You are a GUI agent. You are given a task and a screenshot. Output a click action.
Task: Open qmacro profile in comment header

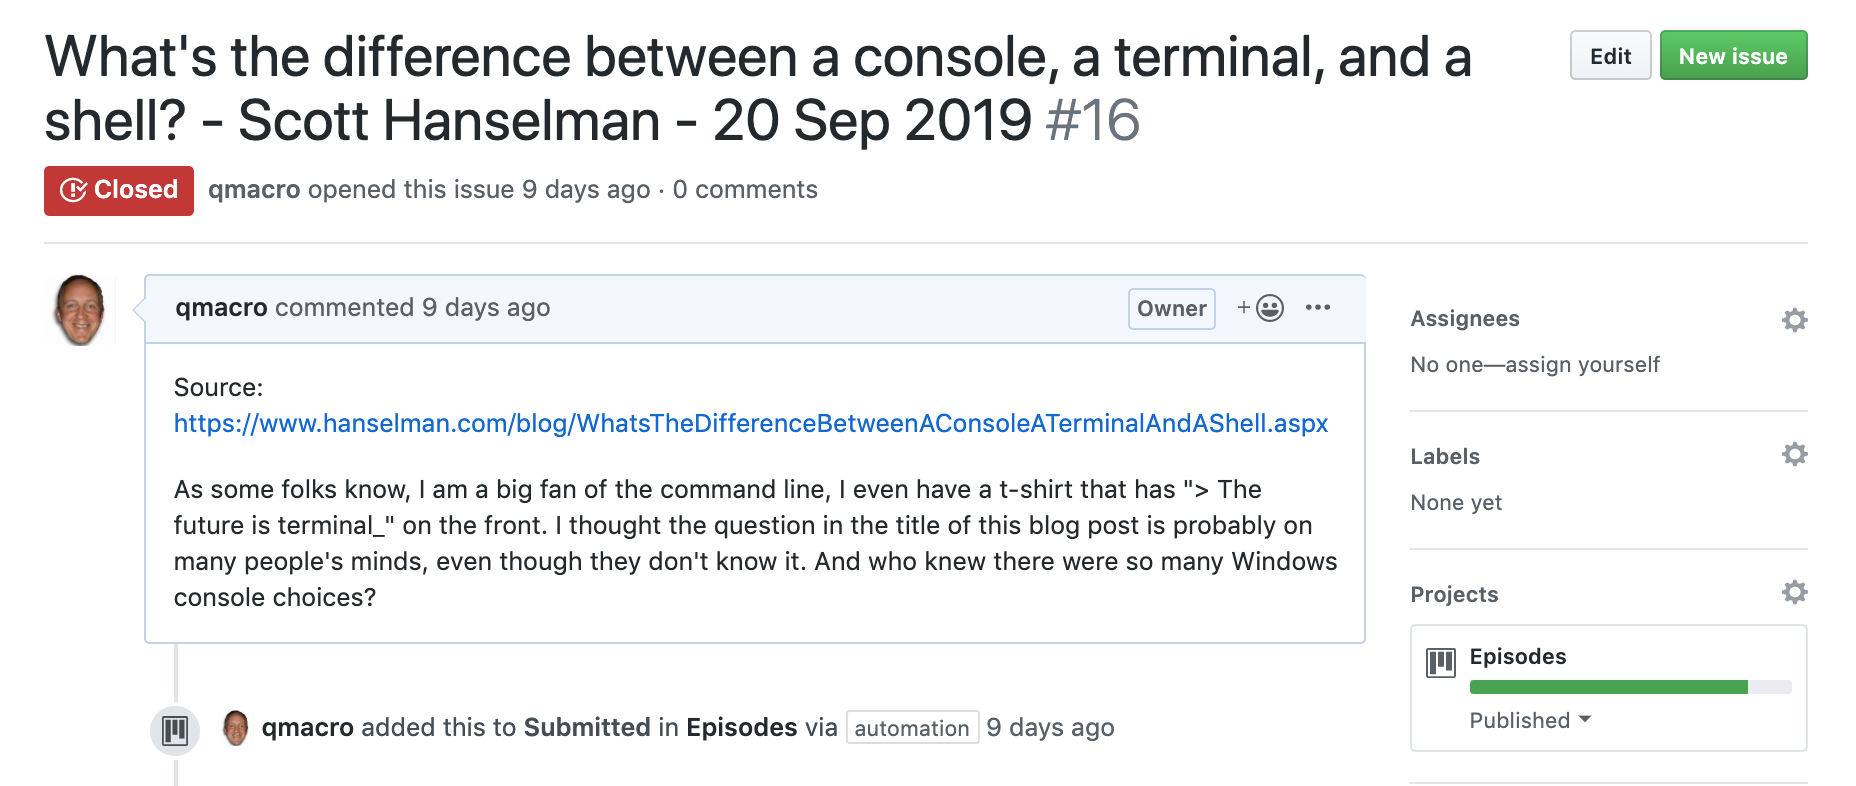(221, 308)
